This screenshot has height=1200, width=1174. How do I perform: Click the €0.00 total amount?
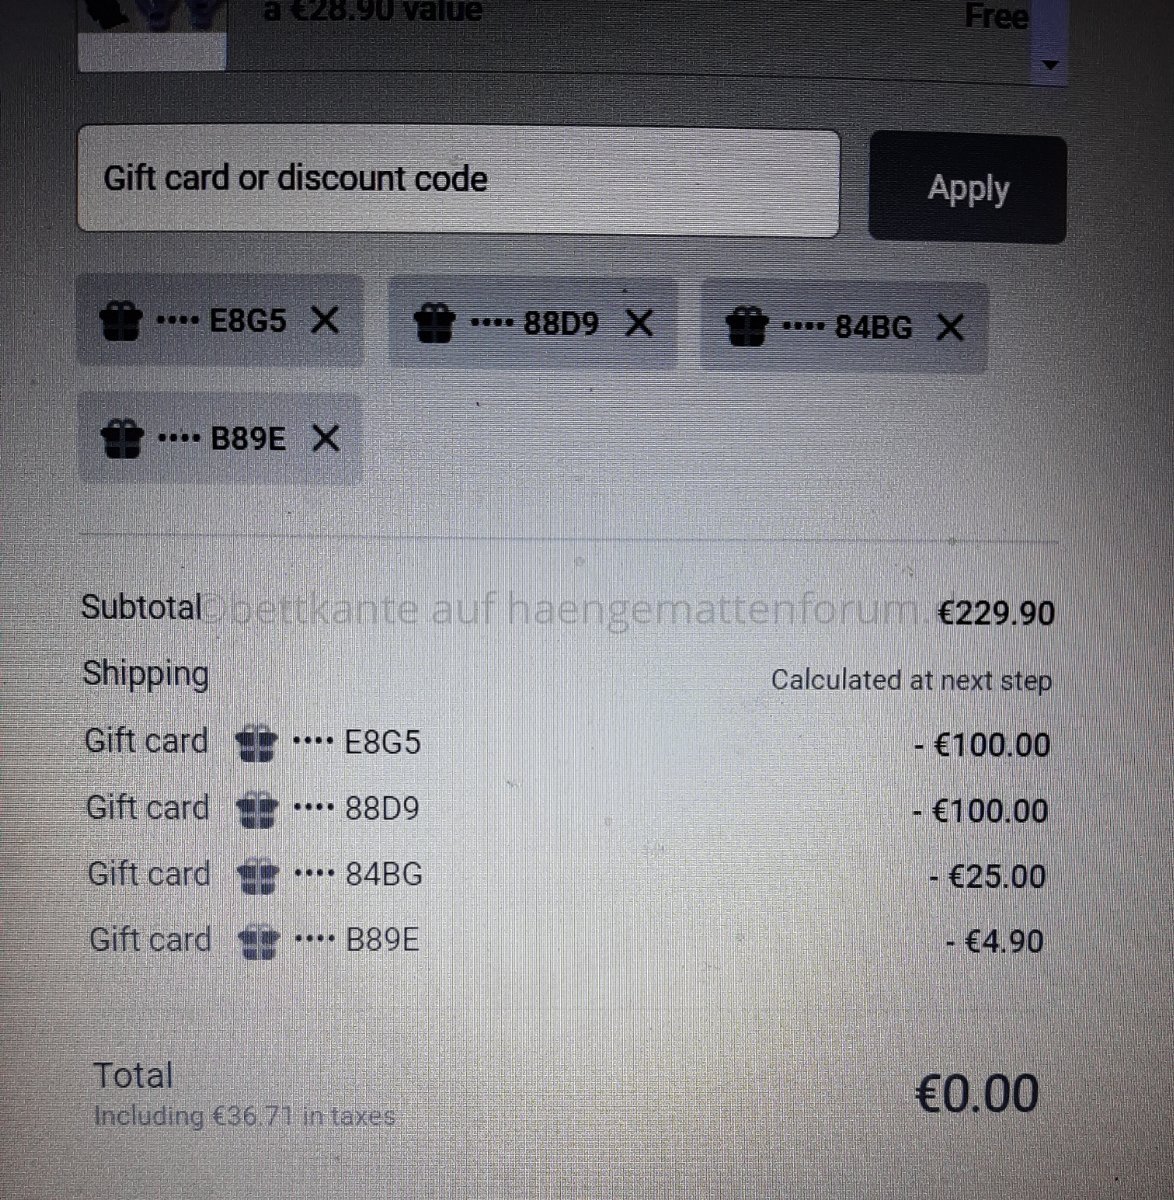[976, 1093]
